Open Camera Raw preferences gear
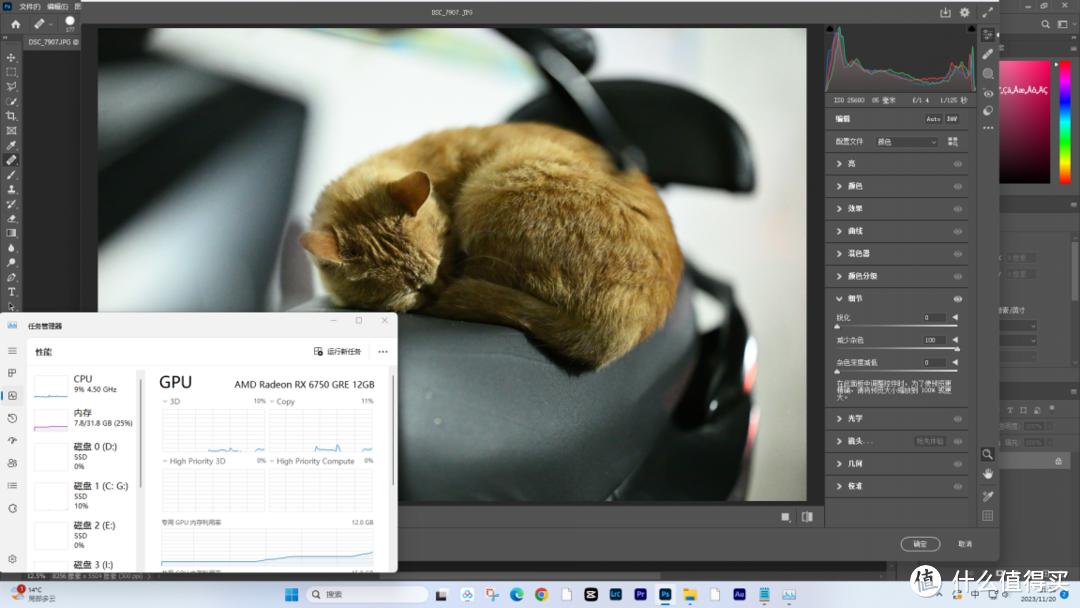This screenshot has width=1080, height=608. click(x=964, y=12)
